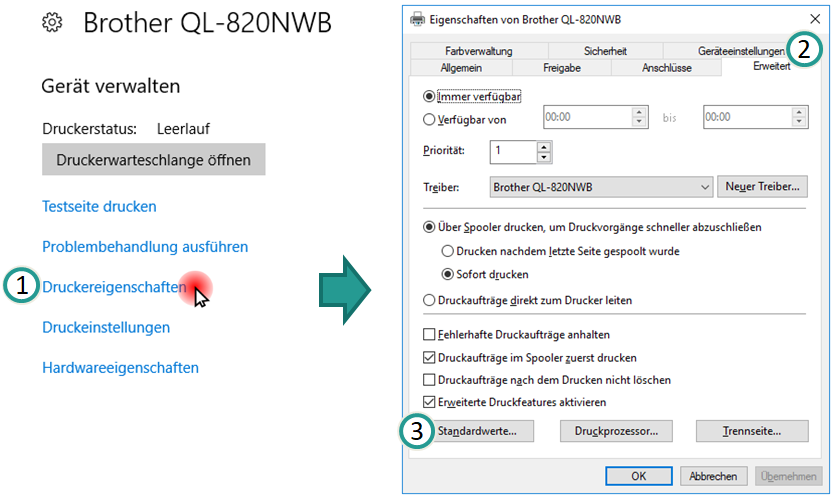
Task: Choose Druckaufträge direkt zum Drucker leiten
Action: pos(429,301)
